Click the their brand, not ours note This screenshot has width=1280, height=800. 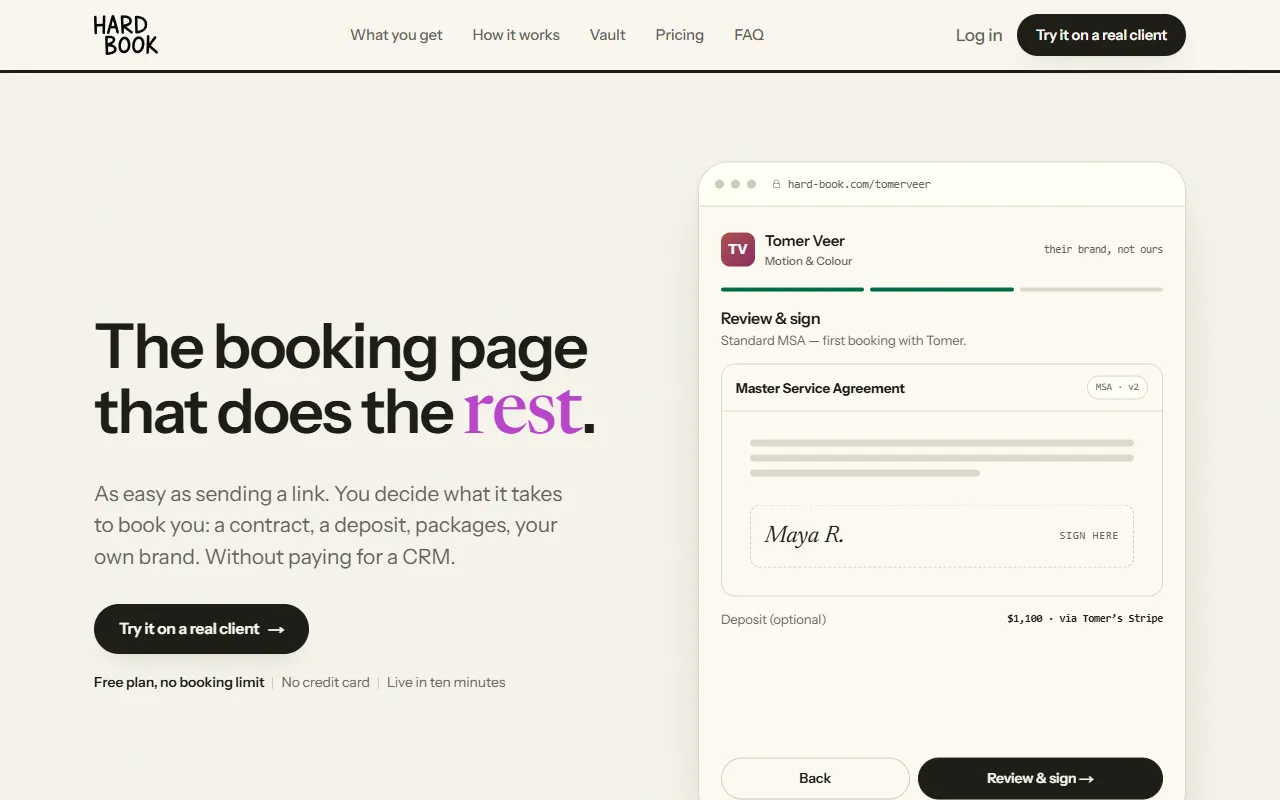click(x=1103, y=249)
